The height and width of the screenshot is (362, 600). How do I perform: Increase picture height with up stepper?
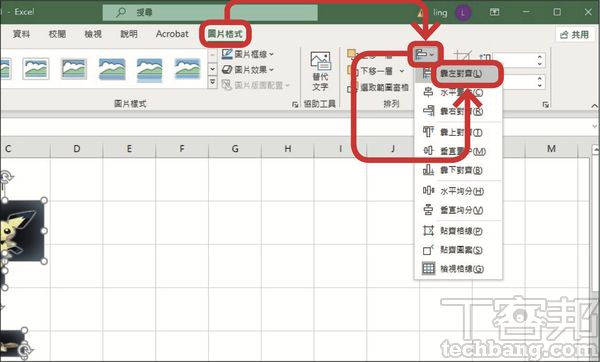click(540, 57)
